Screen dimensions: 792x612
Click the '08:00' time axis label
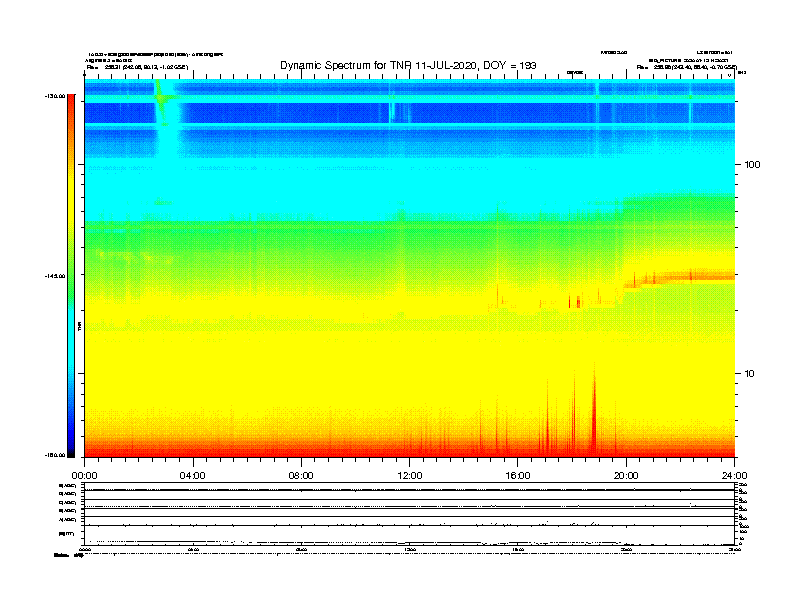pos(301,476)
